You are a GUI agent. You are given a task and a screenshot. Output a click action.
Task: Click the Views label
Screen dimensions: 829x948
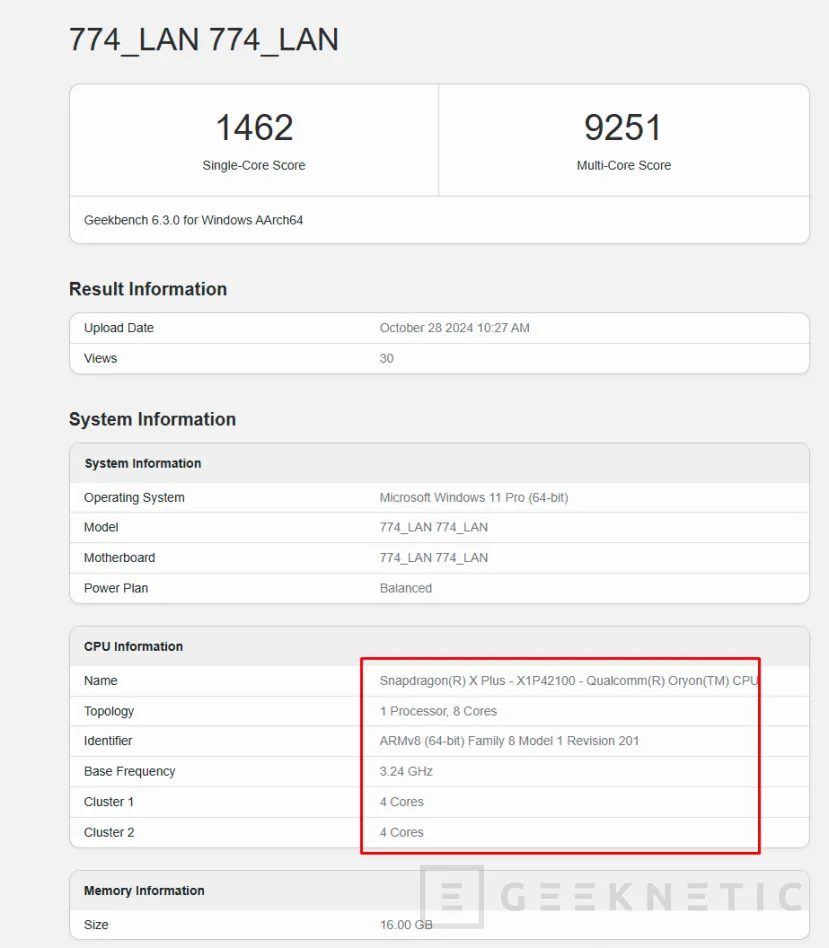pos(100,359)
